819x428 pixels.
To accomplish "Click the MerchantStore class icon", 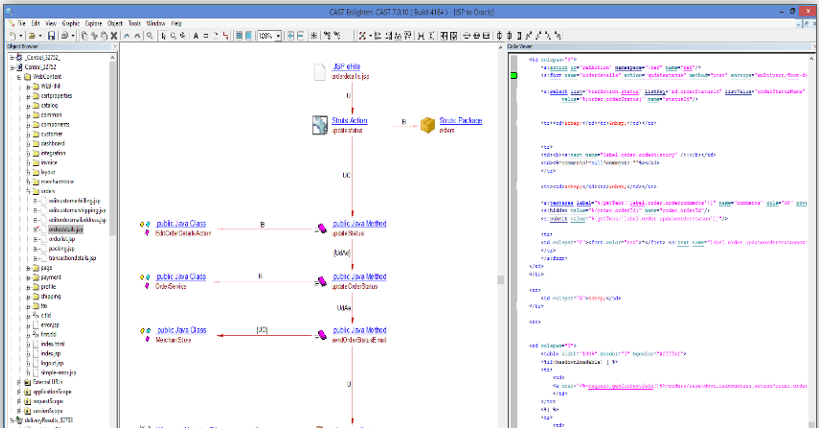I will click(x=145, y=334).
